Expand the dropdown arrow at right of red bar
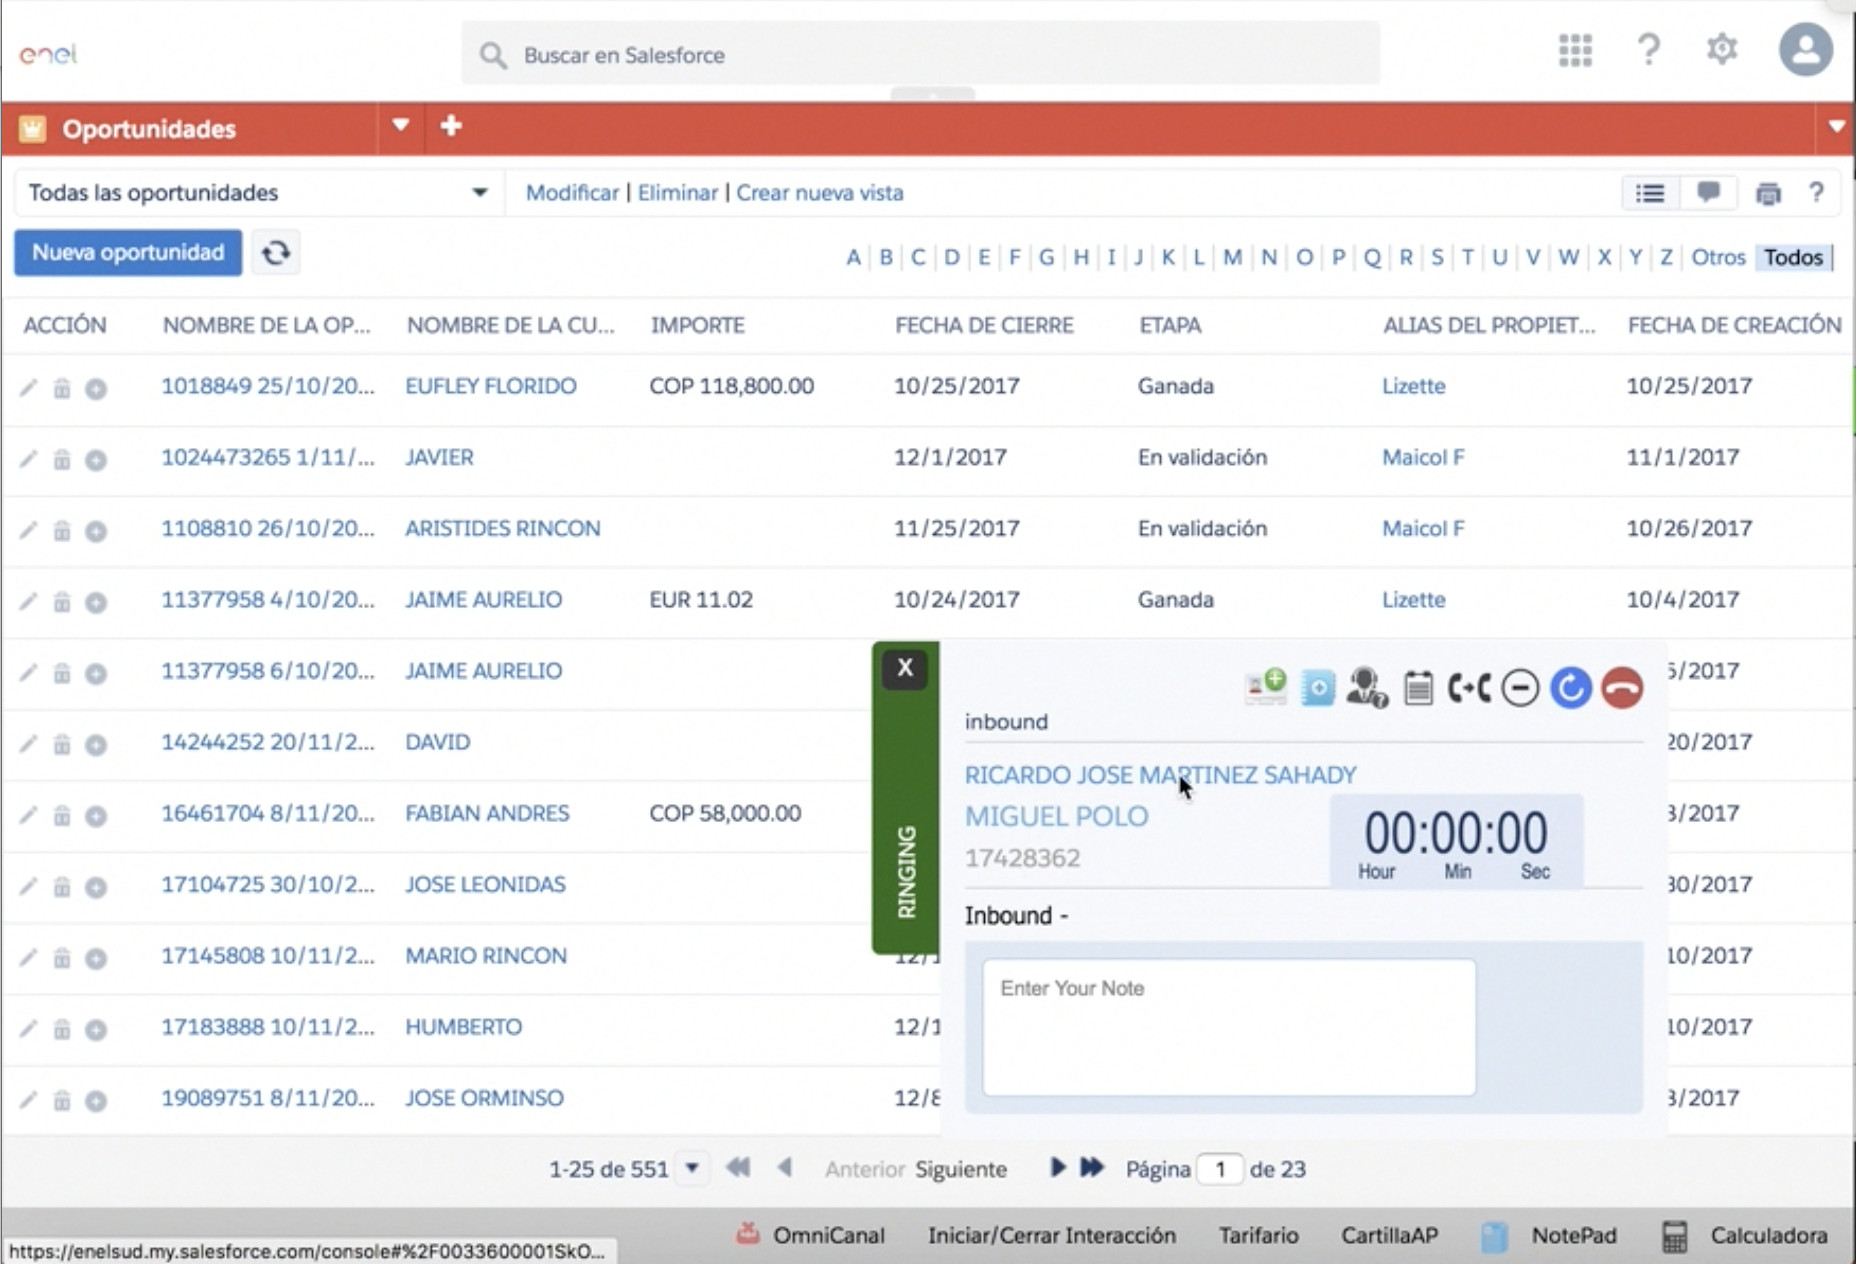 [1836, 127]
